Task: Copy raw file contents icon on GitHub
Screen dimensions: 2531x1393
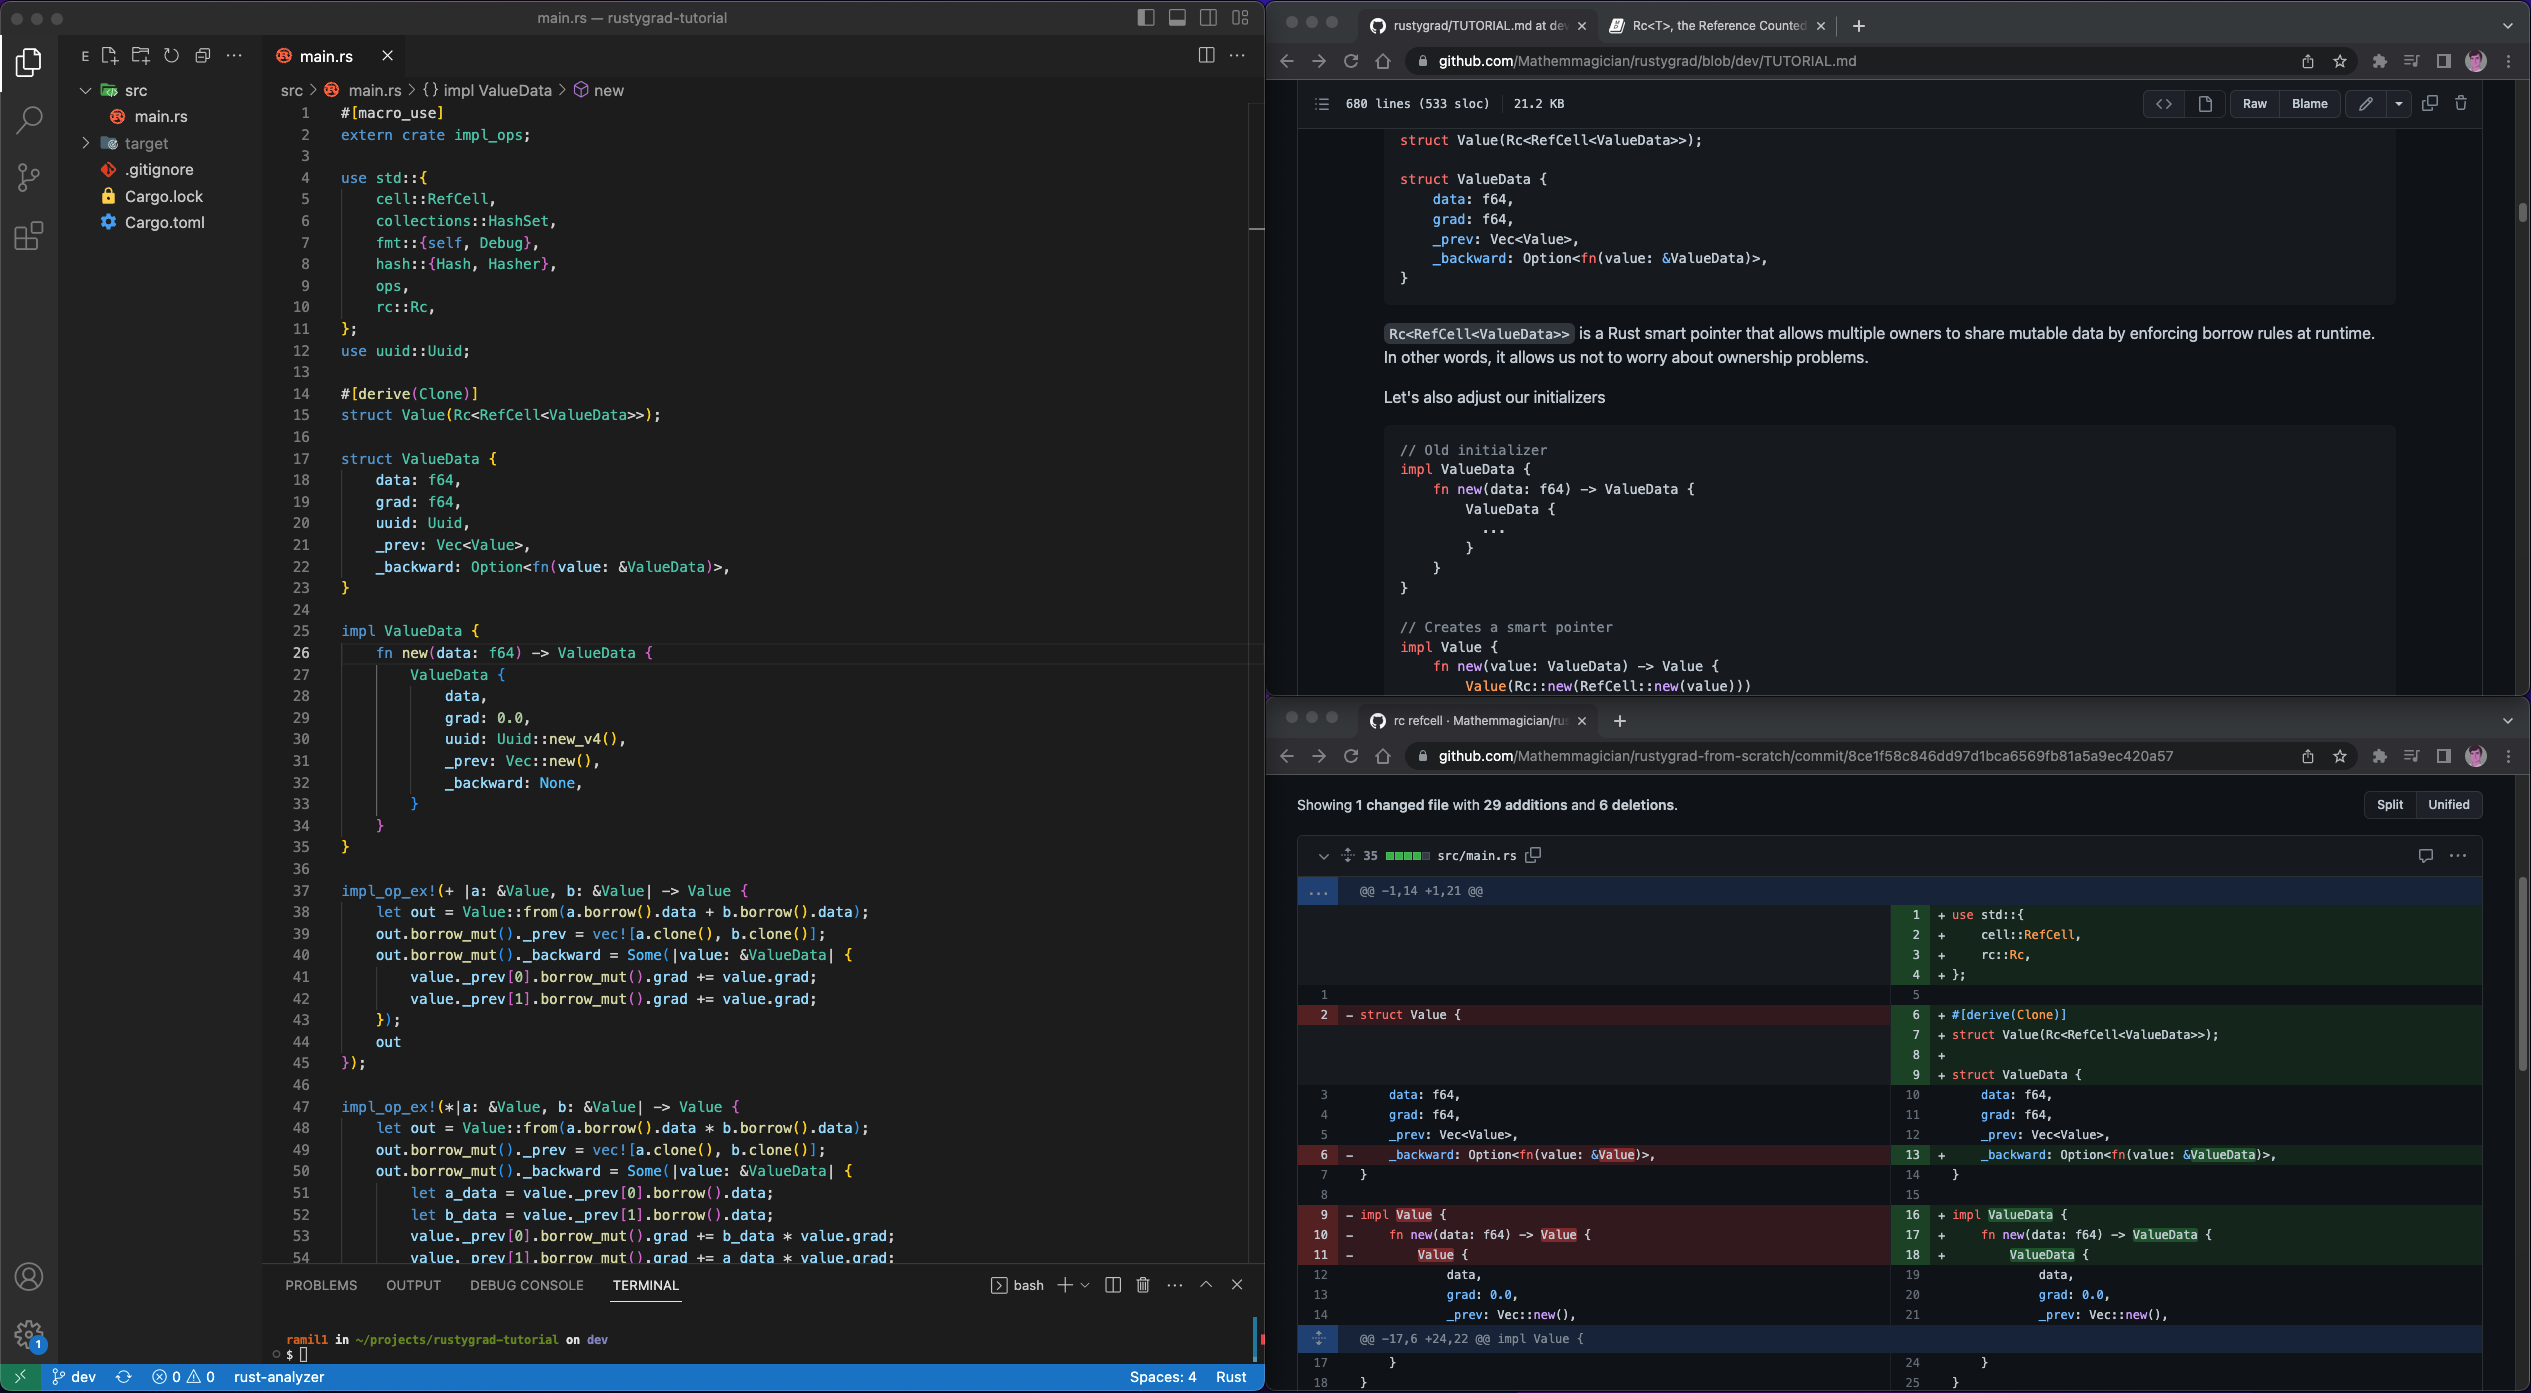Action: [2429, 104]
